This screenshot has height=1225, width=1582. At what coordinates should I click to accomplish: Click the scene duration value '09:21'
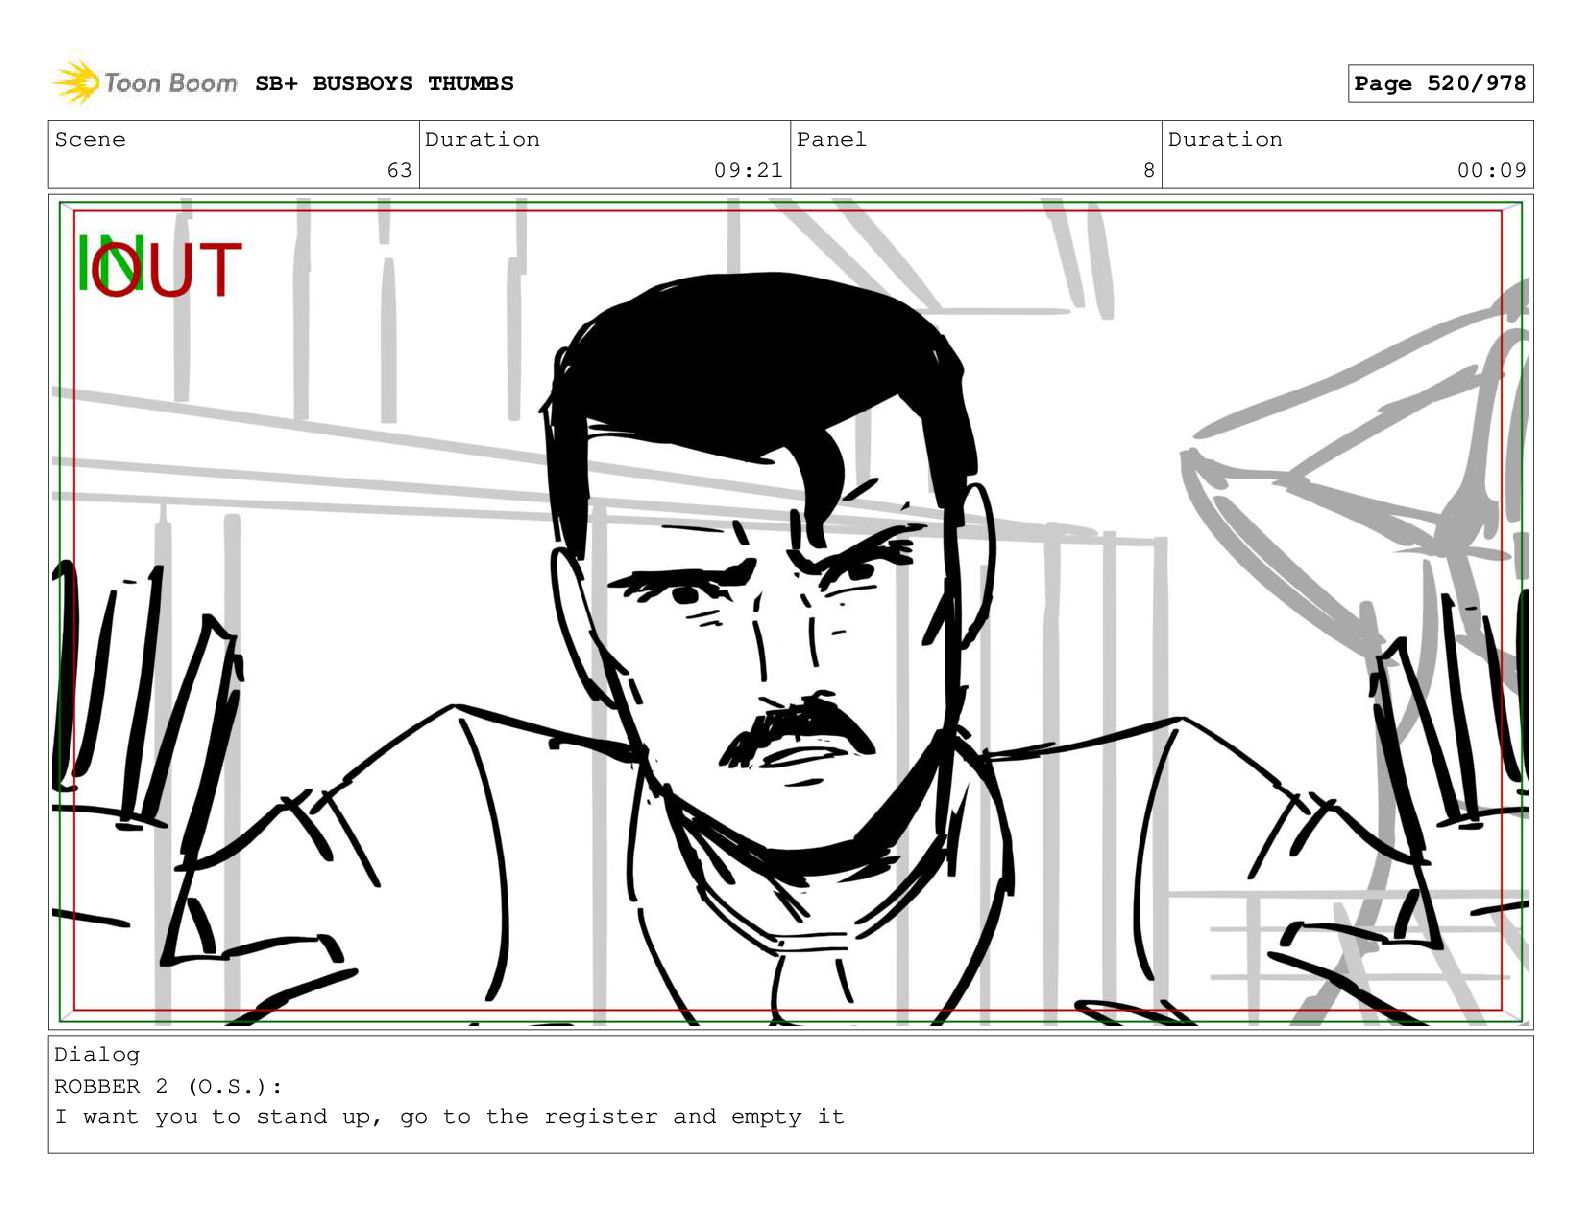[748, 170]
